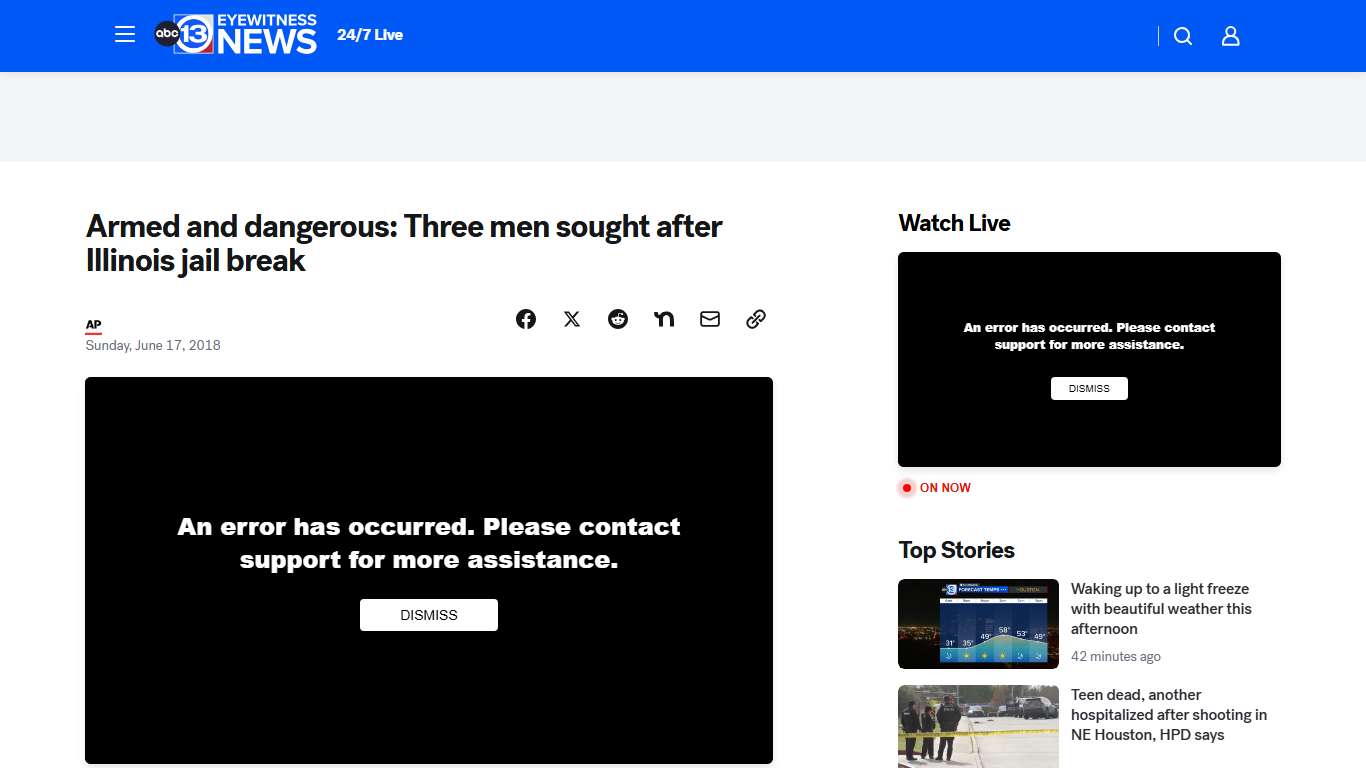Open the Top Stories section
This screenshot has height=768, width=1366.
[x=956, y=550]
